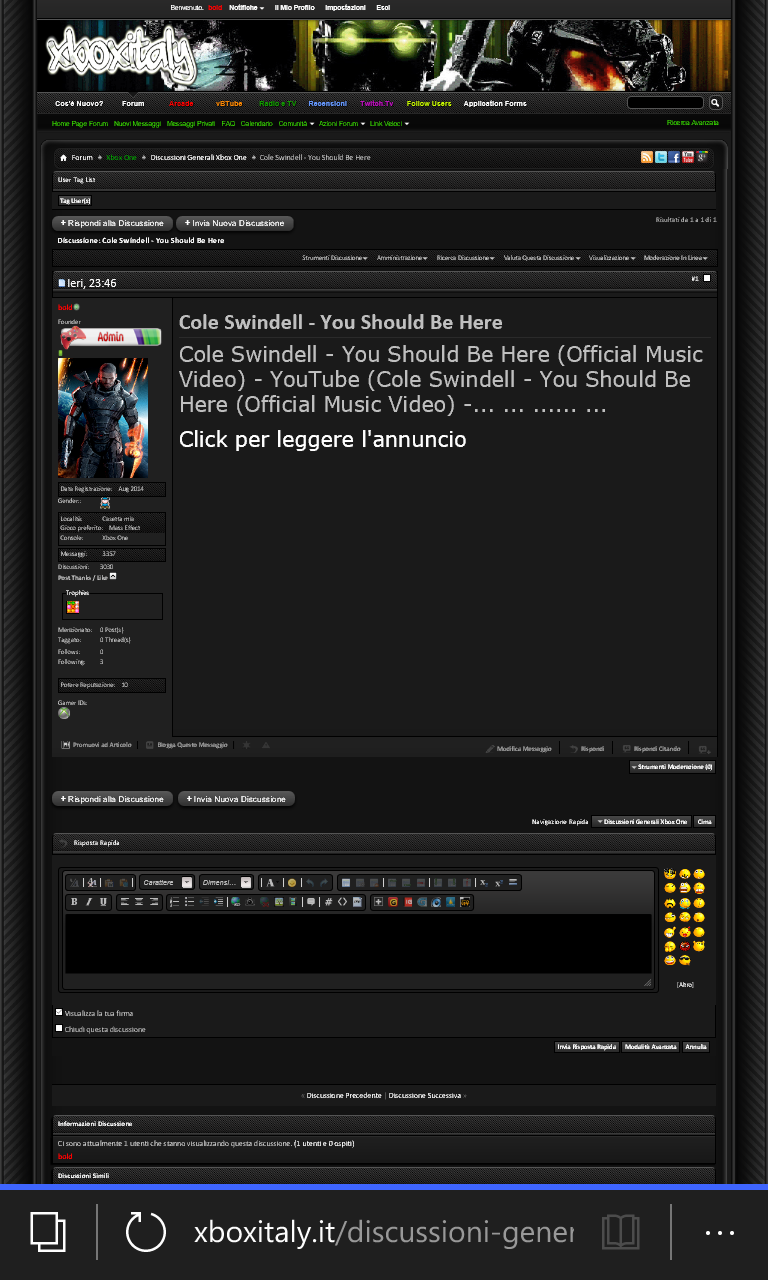Open the Notifiche dropdown in header
The height and width of the screenshot is (1280, 768).
point(246,7)
